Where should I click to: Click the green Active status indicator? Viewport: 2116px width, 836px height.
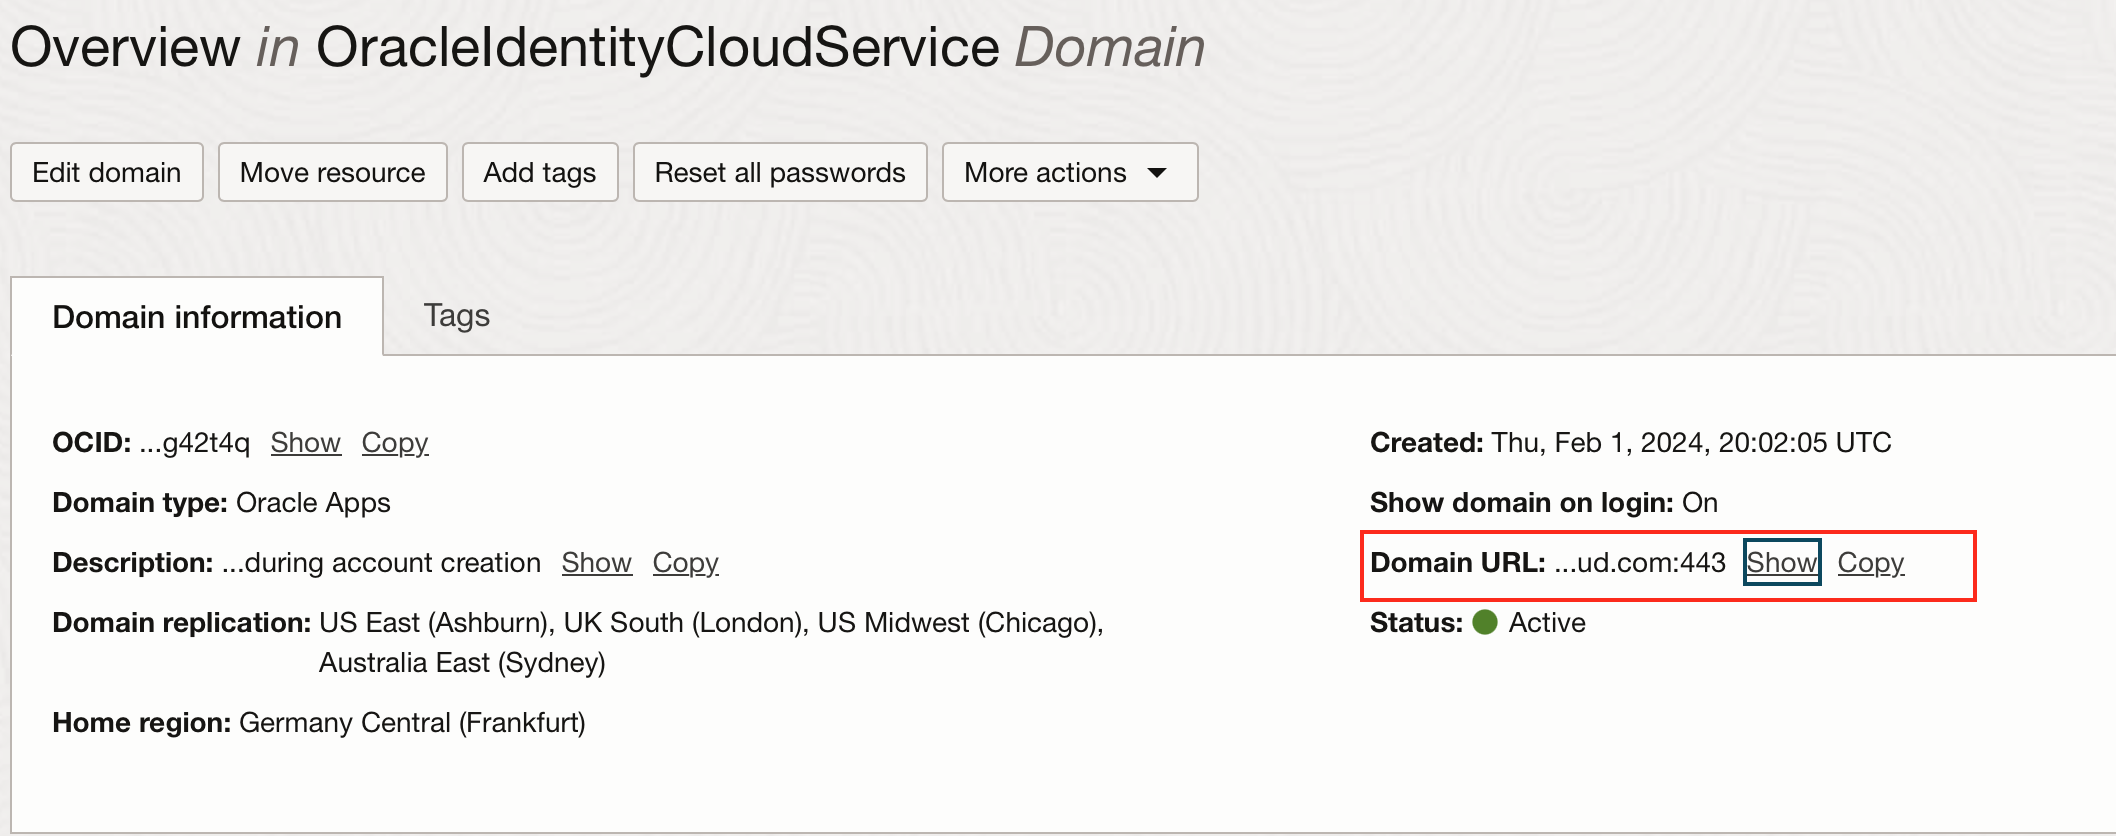click(1485, 622)
